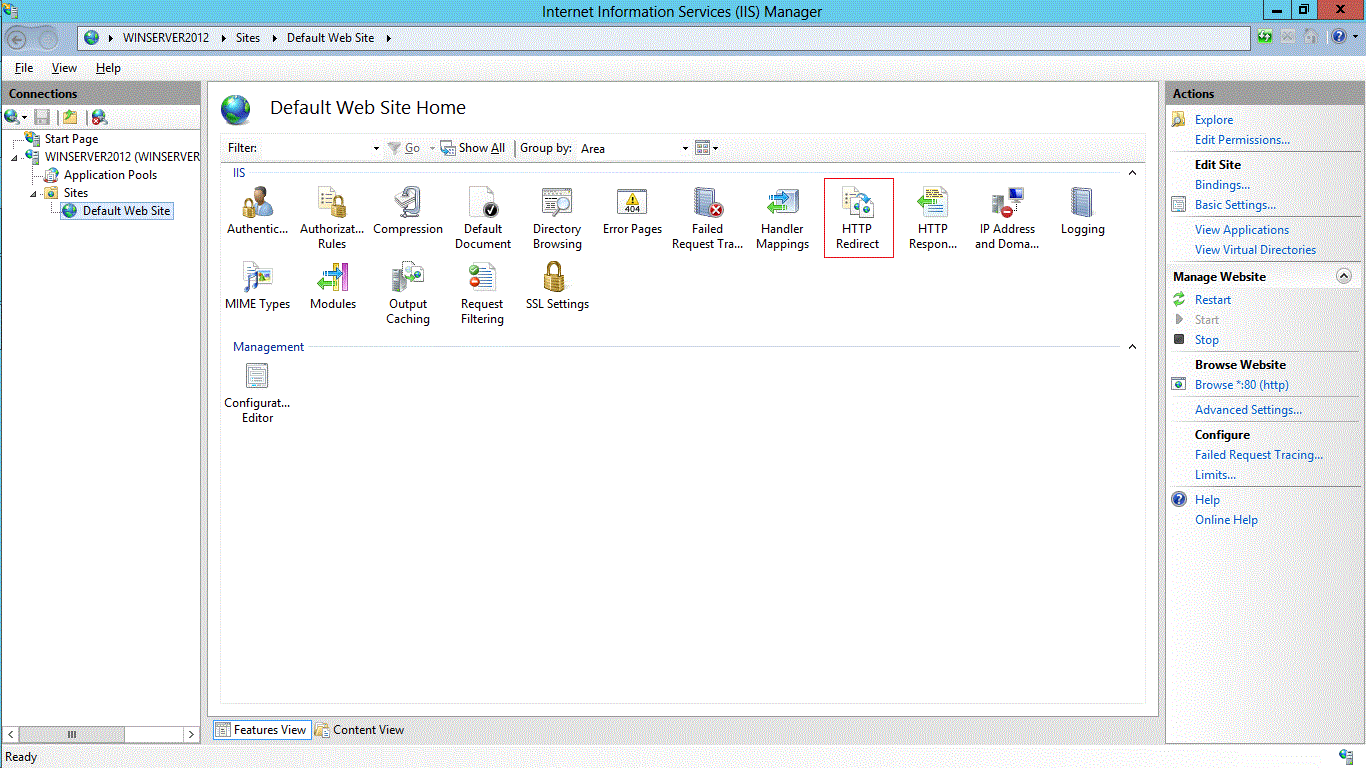The height and width of the screenshot is (768, 1366).
Task: Open the Configuration Editor
Action: [257, 392]
